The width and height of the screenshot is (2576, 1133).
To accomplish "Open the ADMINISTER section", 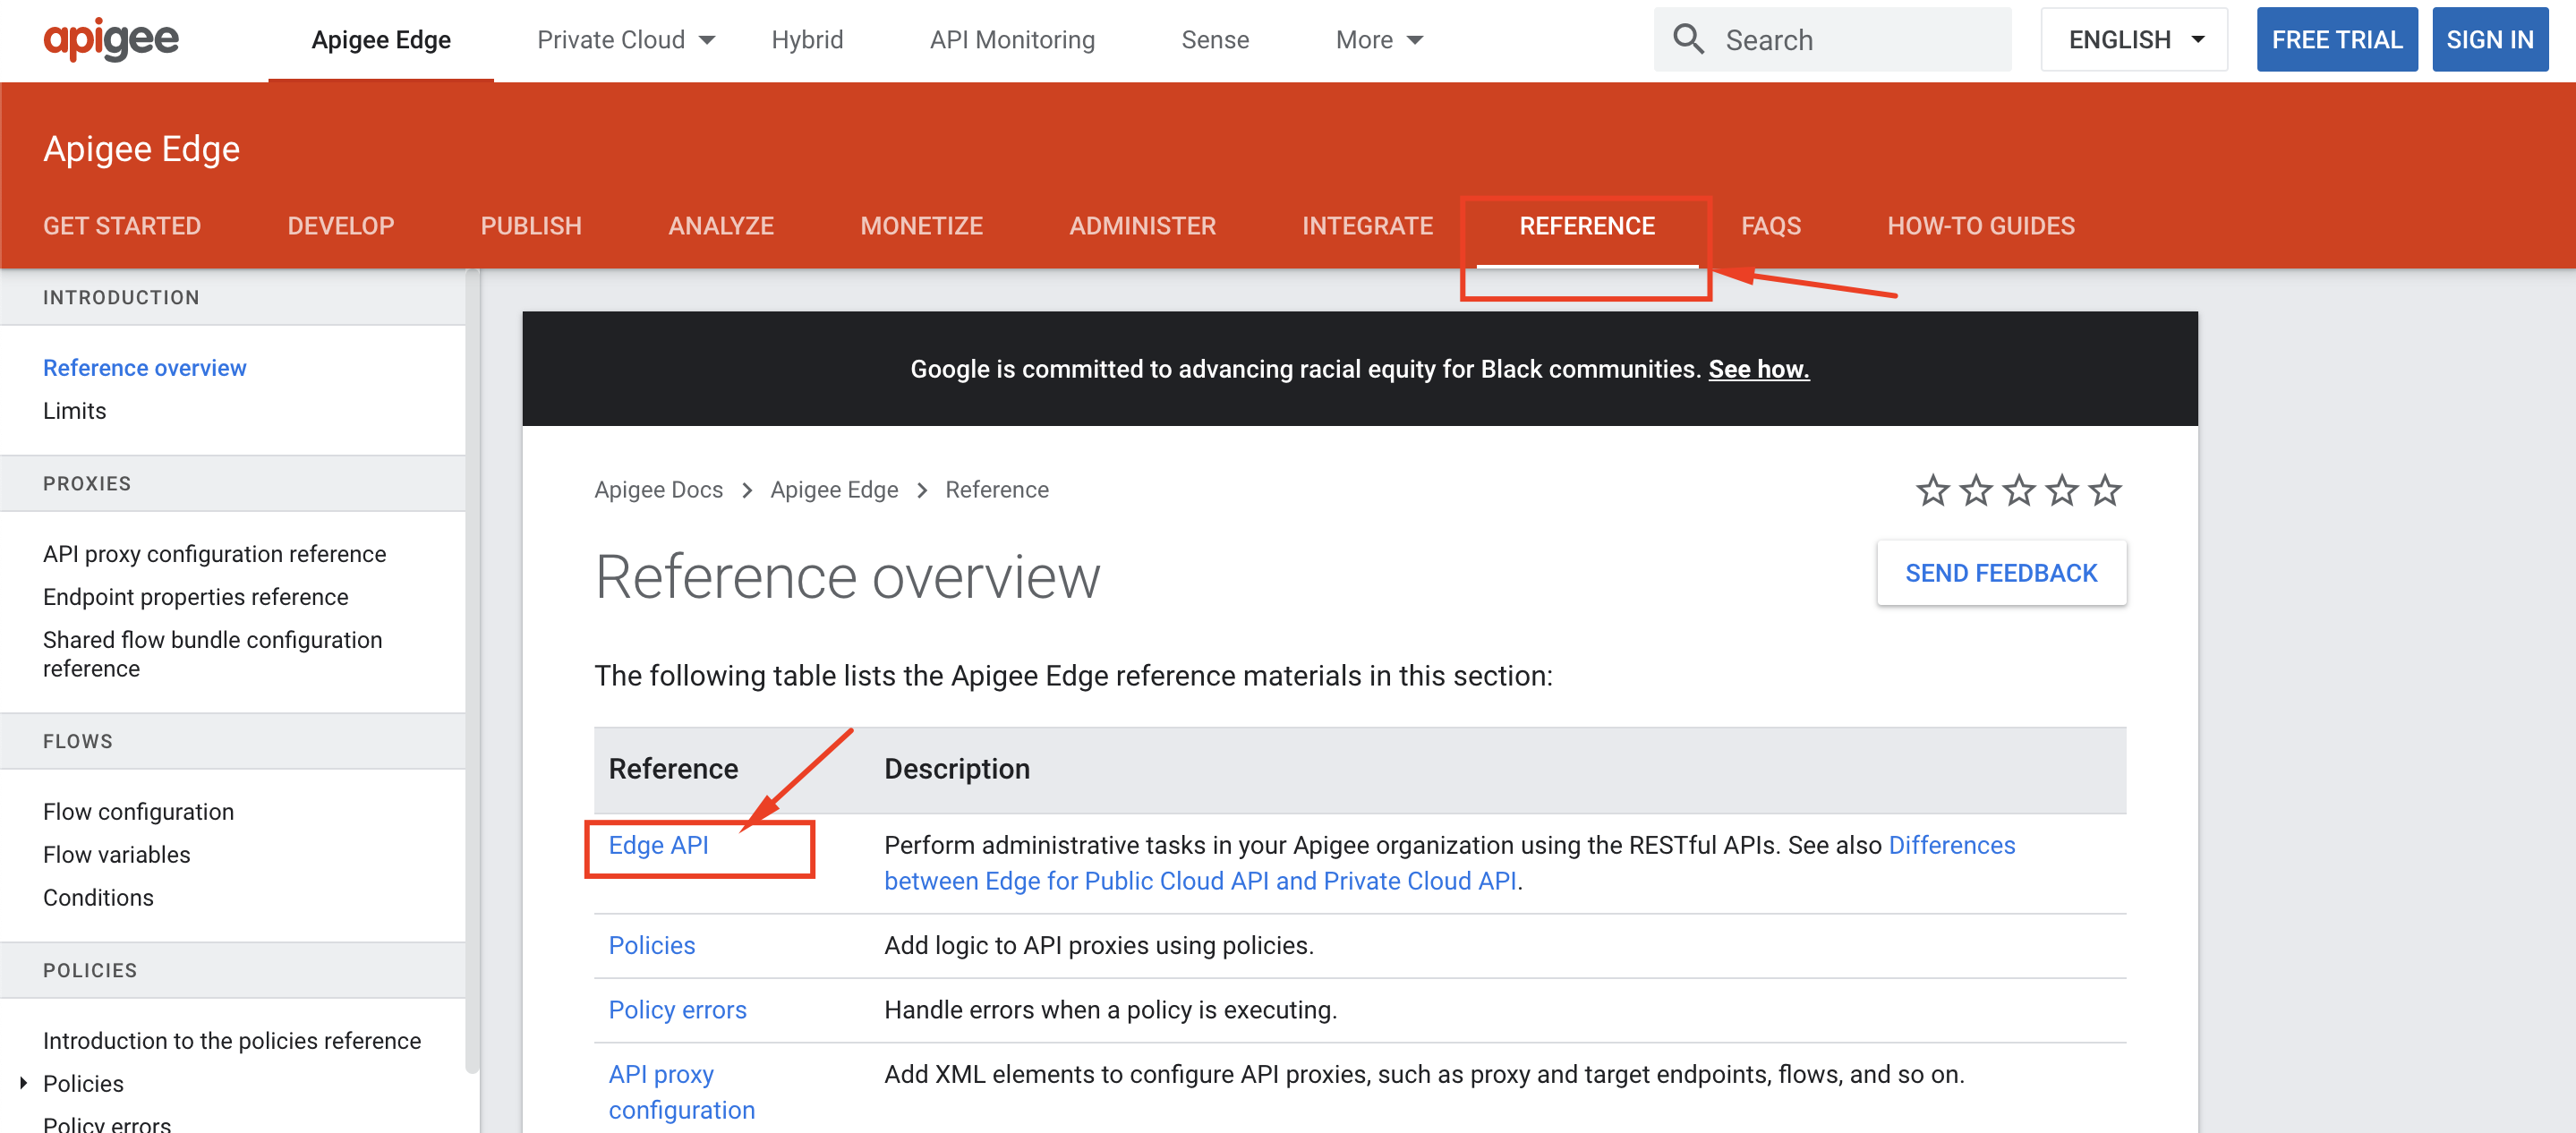I will click(1142, 226).
